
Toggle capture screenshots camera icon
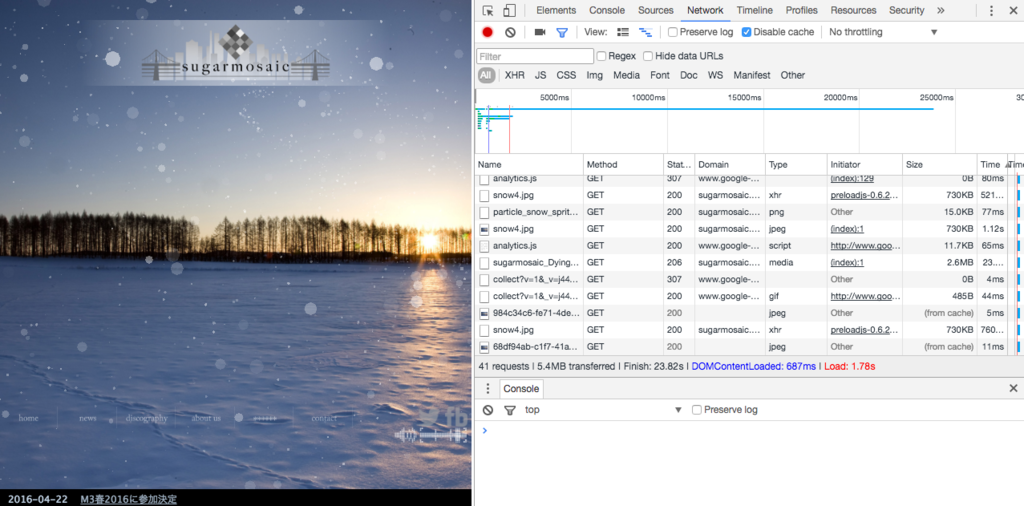click(539, 32)
